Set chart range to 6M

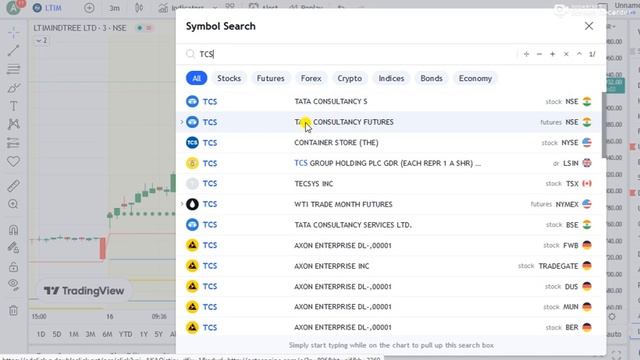pyautogui.click(x=107, y=334)
